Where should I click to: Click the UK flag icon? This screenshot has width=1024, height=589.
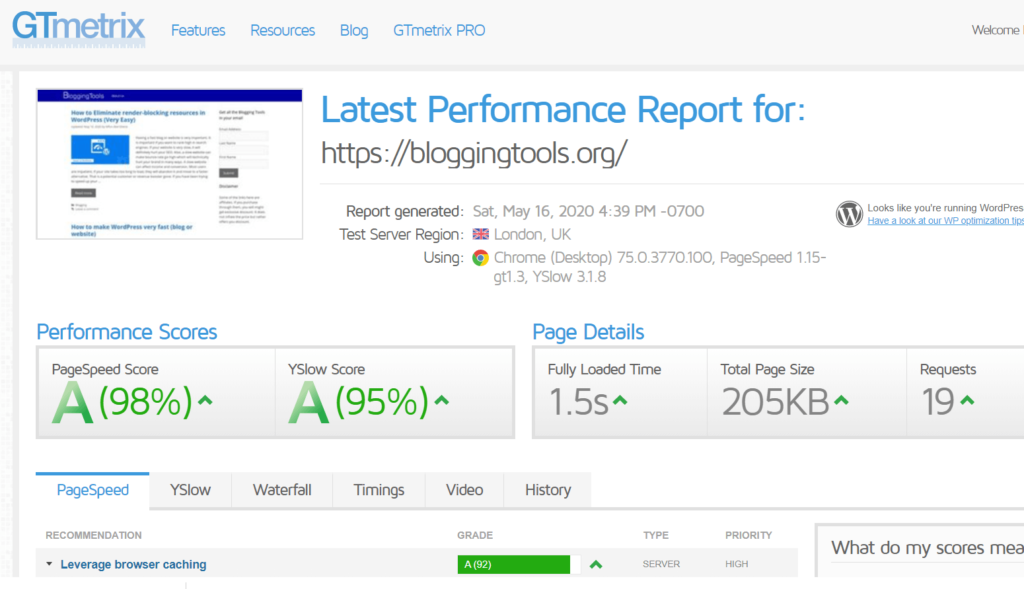point(481,234)
